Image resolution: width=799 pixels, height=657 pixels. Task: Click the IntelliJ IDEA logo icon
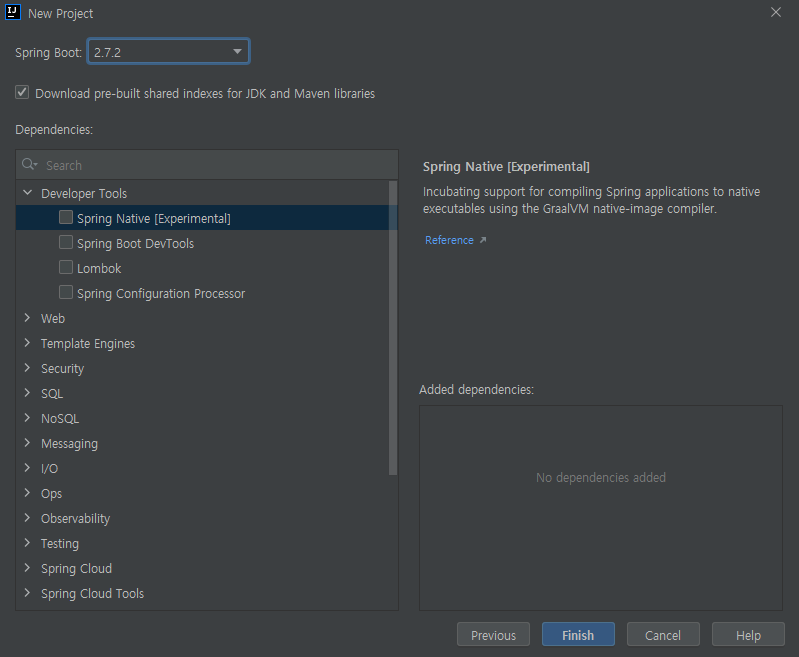13,12
